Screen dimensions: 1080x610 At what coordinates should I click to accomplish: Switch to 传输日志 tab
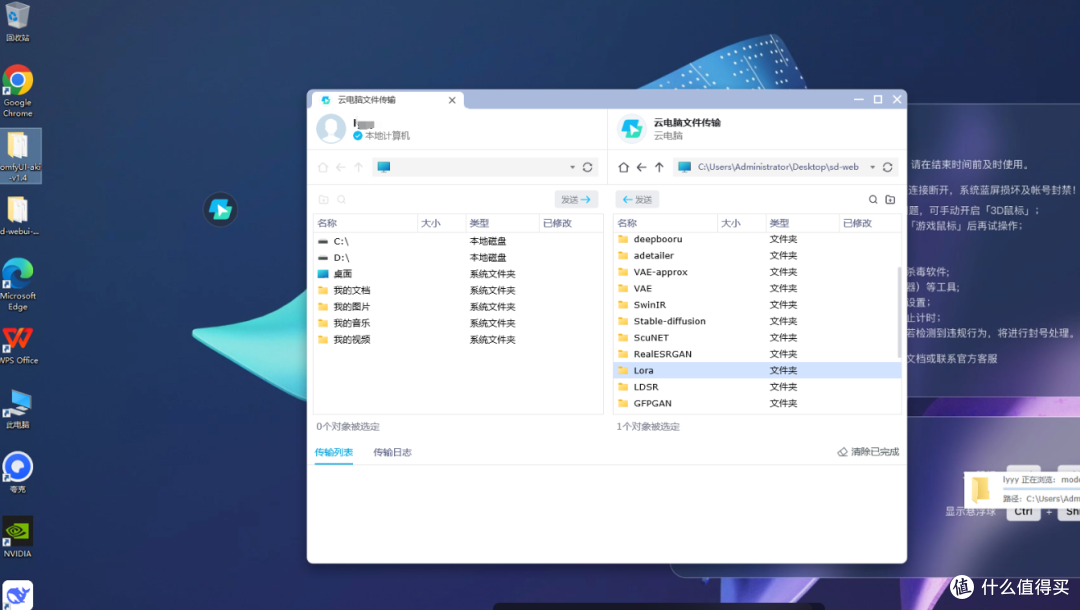pyautogui.click(x=393, y=452)
